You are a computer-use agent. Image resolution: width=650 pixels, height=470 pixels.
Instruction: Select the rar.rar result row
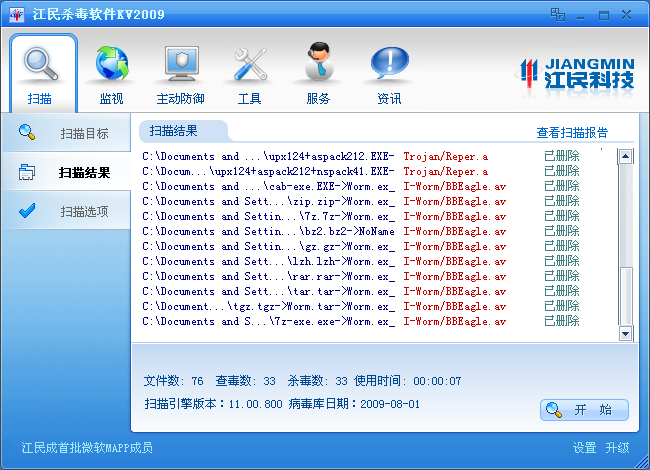coord(361,276)
